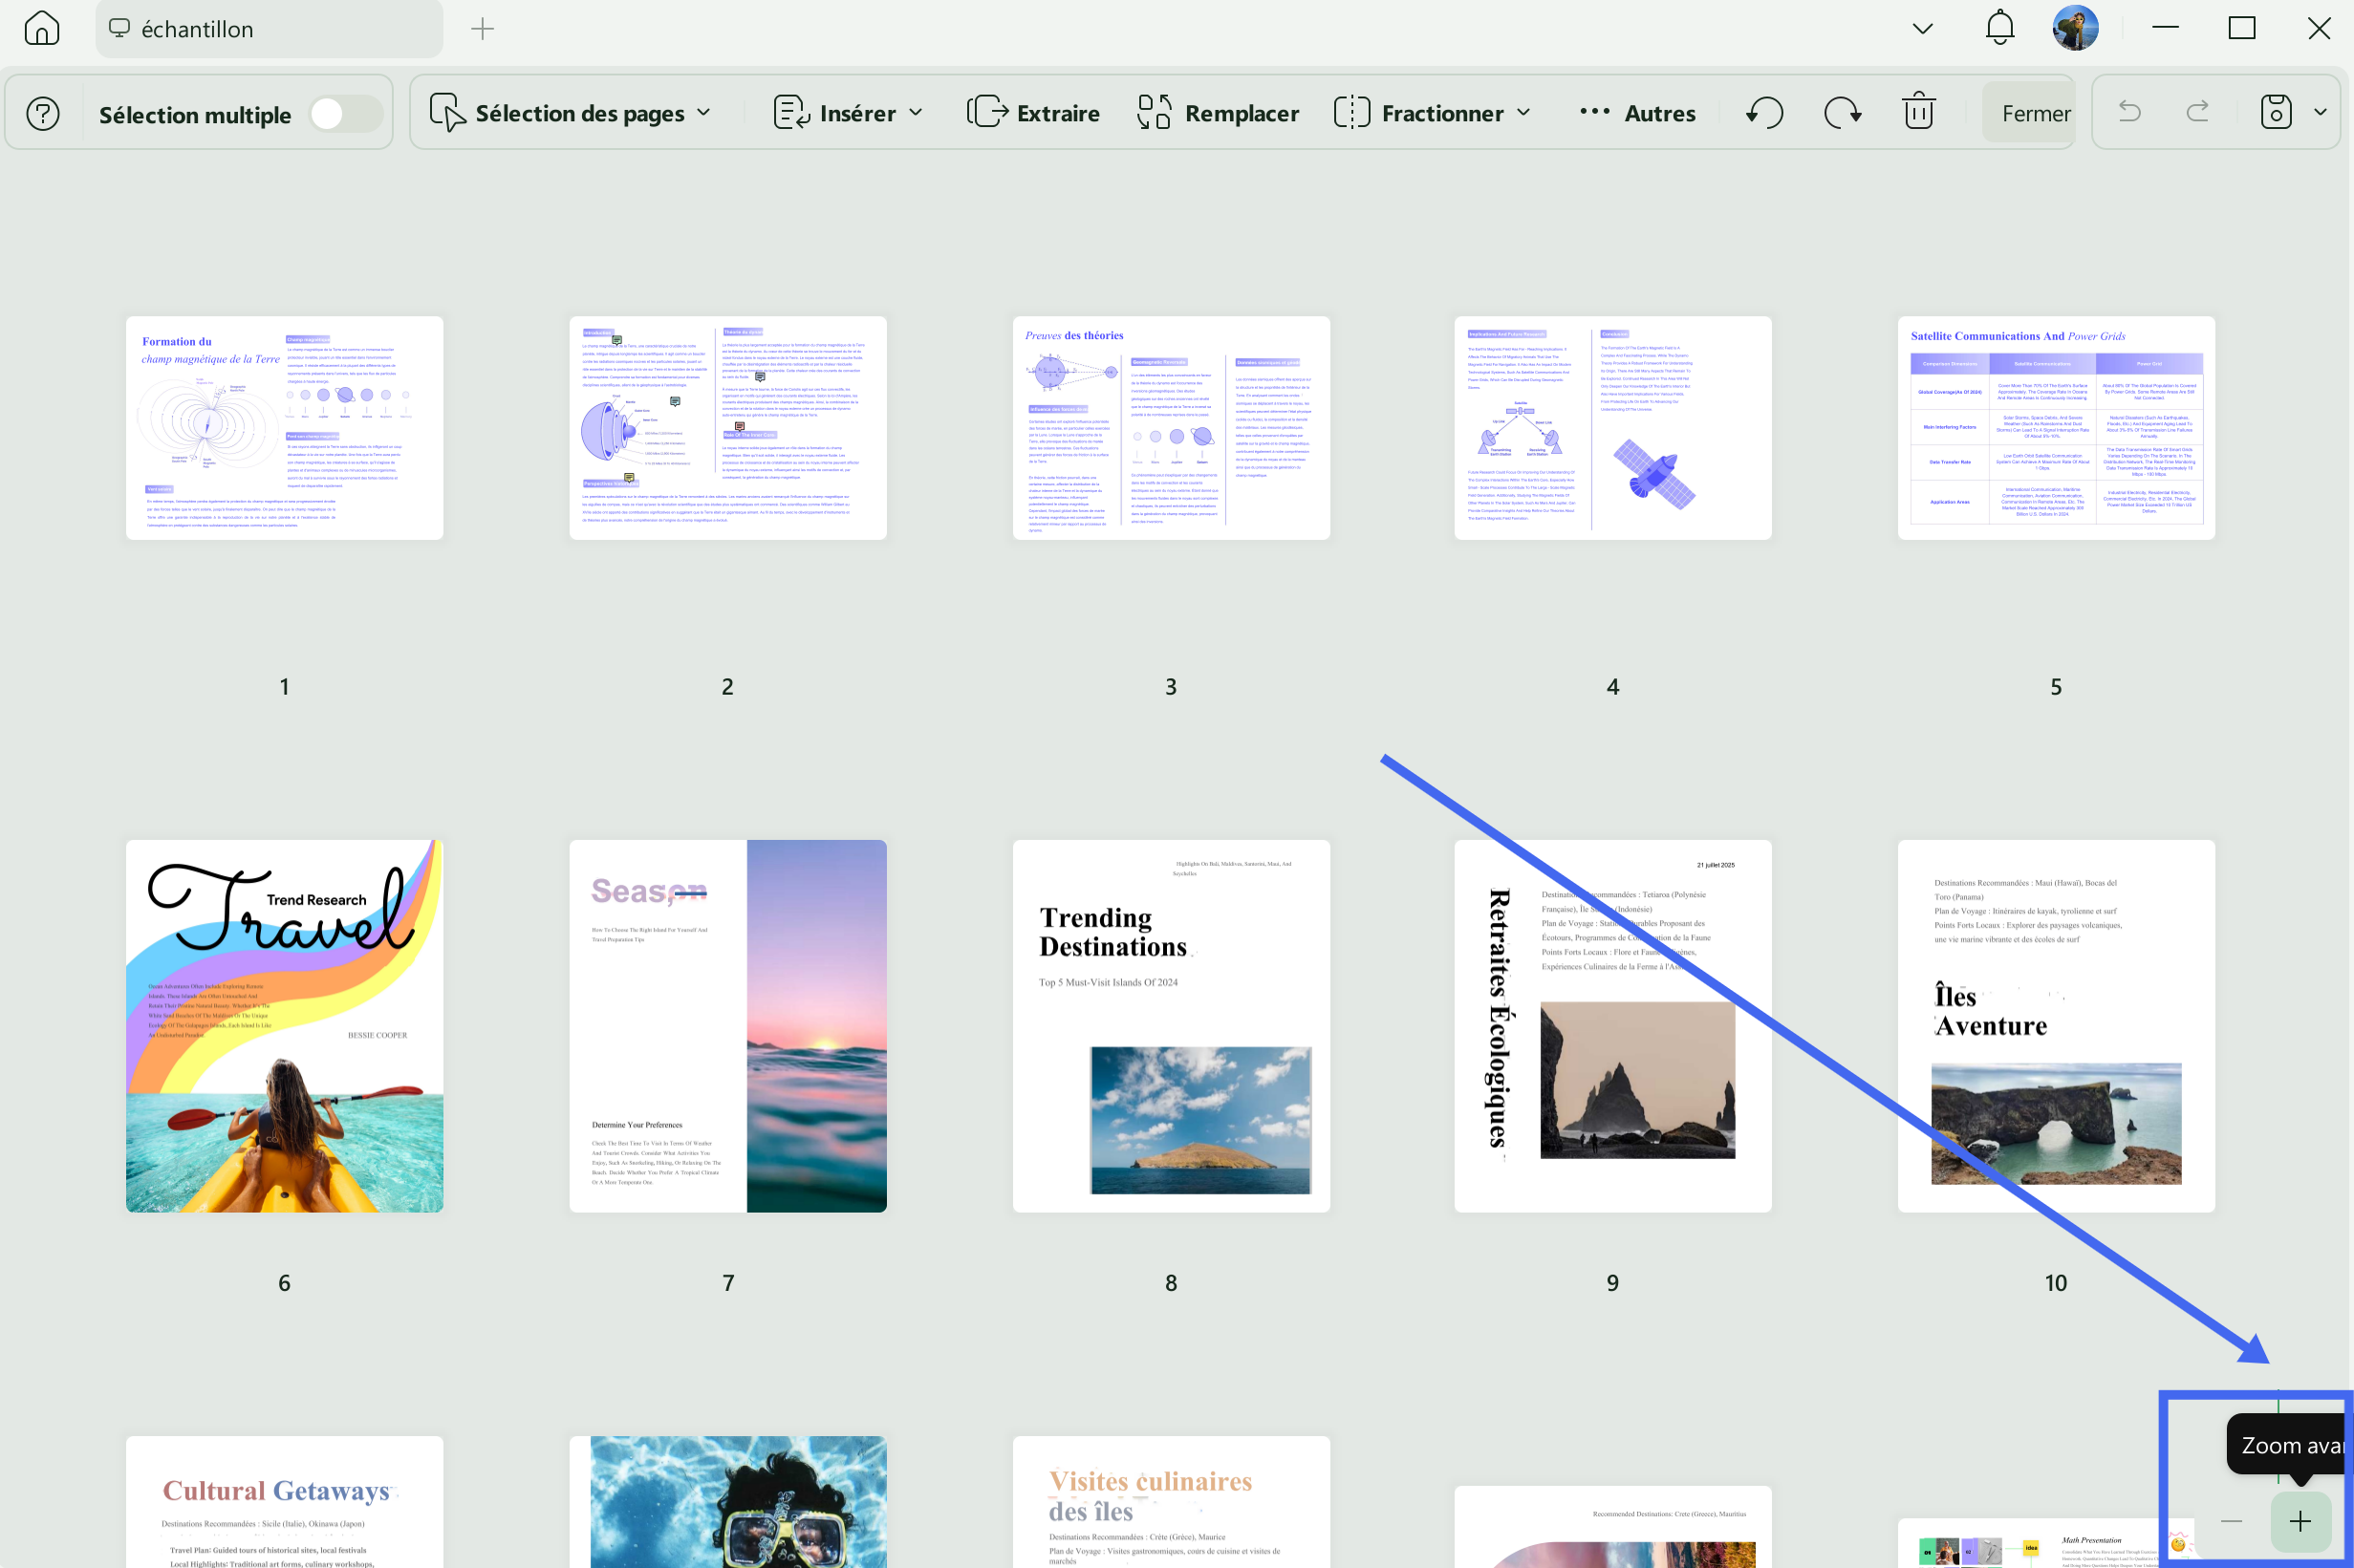Add a new tab with plus
2354x1568 pixels.
[482, 29]
